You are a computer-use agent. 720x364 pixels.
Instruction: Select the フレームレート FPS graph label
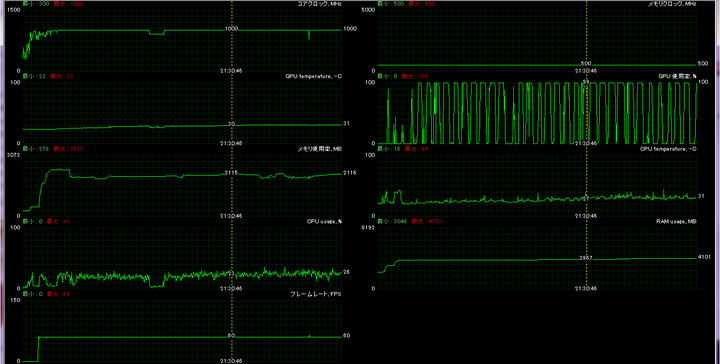coord(316,294)
